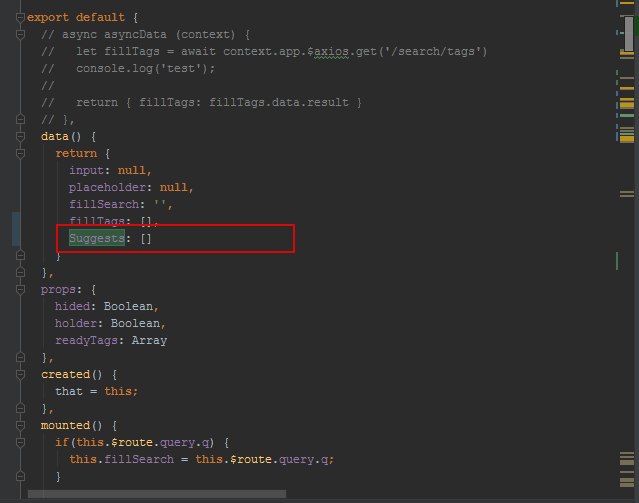Image resolution: width=639 pixels, height=503 pixels.
Task: Click the 'hided' prop name
Action: coord(72,307)
